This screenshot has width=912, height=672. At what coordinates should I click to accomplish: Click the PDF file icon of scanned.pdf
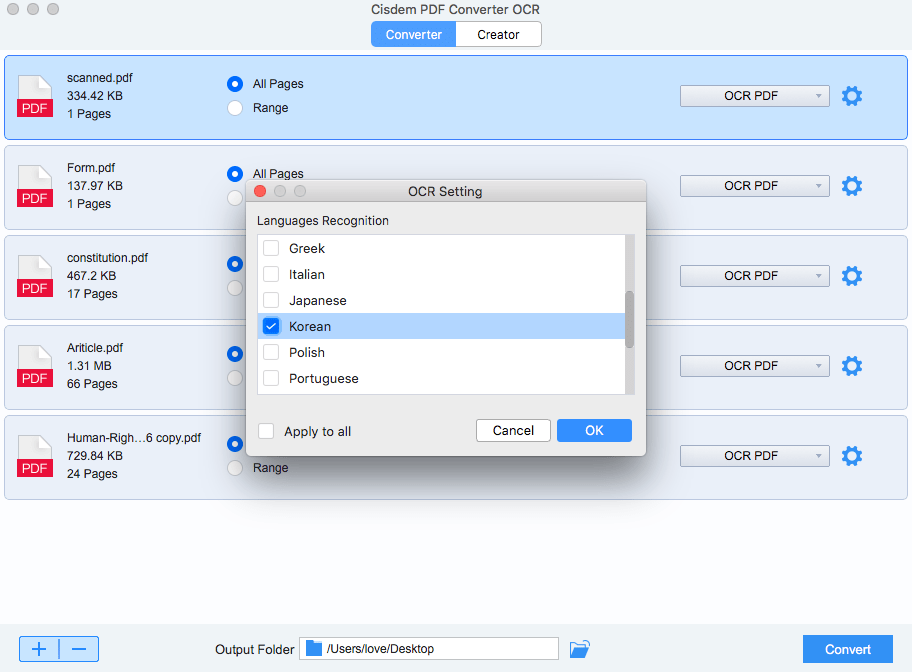[35, 97]
